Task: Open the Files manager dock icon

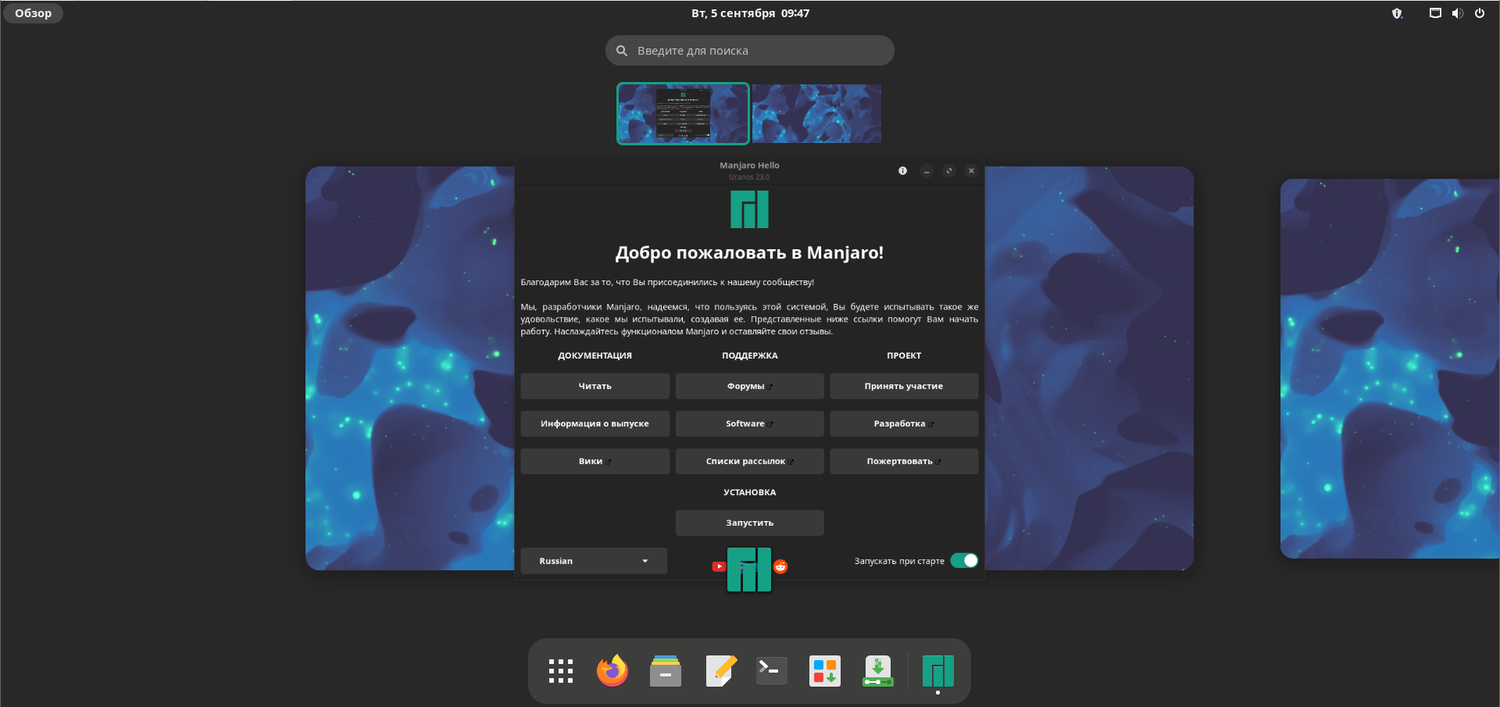Action: (x=666, y=671)
